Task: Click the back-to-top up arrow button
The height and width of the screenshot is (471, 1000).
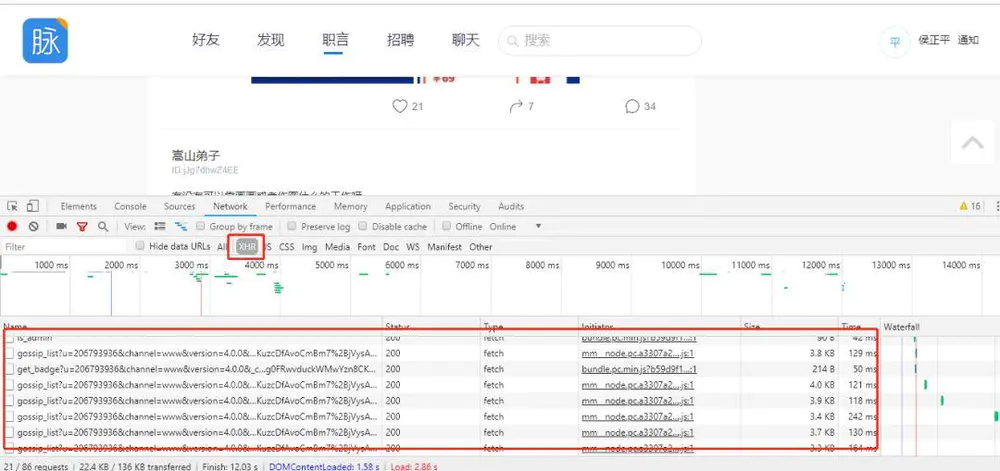Action: 973,143
